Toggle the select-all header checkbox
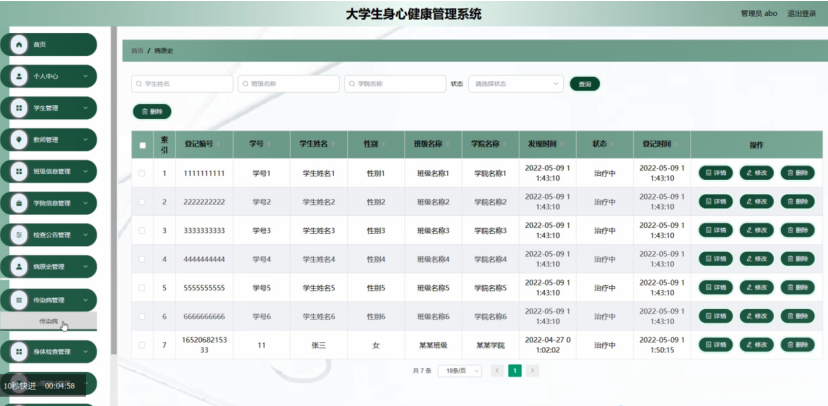Image resolution: width=828 pixels, height=406 pixels. [142, 145]
